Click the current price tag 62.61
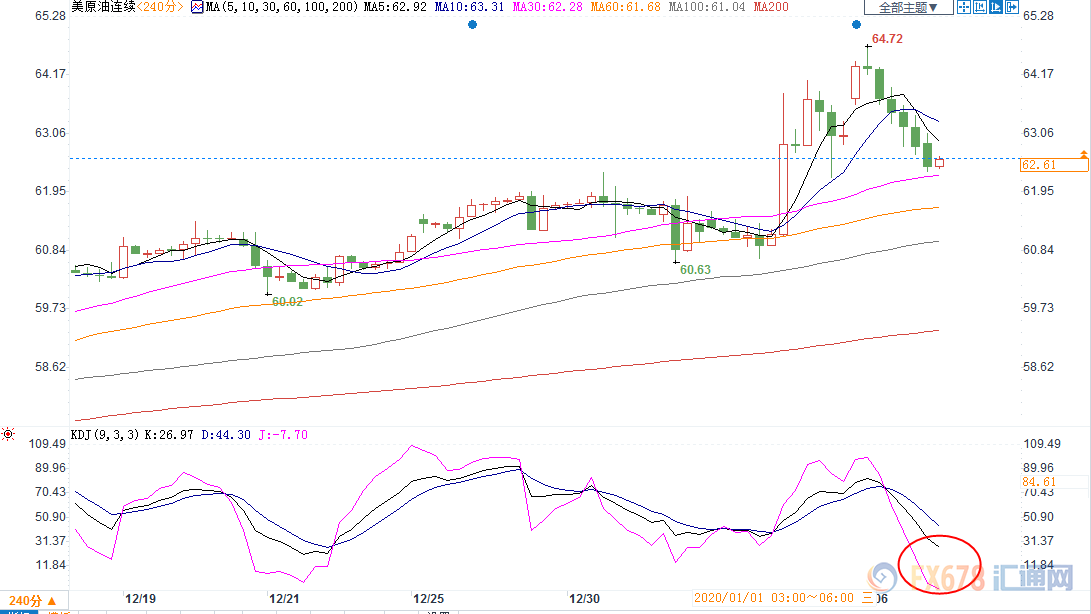 pyautogui.click(x=1038, y=165)
